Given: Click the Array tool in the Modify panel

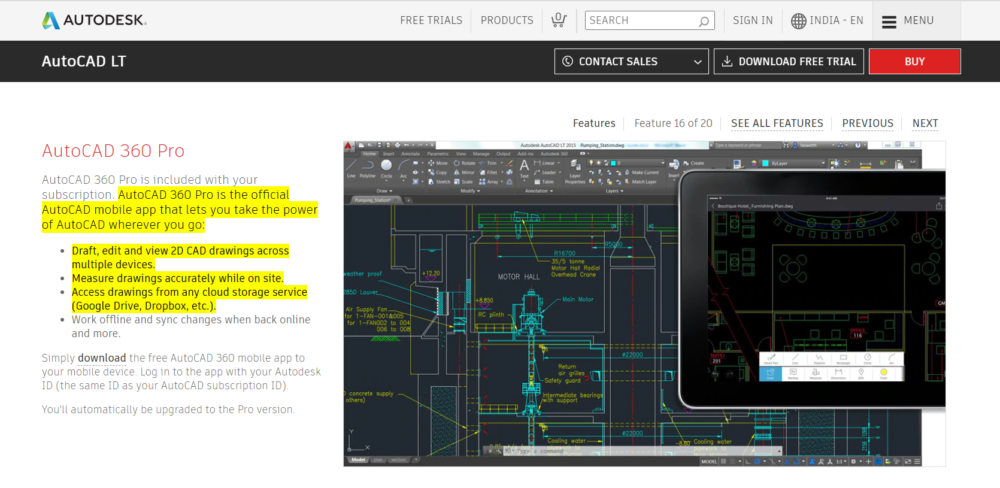Looking at the screenshot, I should tap(490, 182).
